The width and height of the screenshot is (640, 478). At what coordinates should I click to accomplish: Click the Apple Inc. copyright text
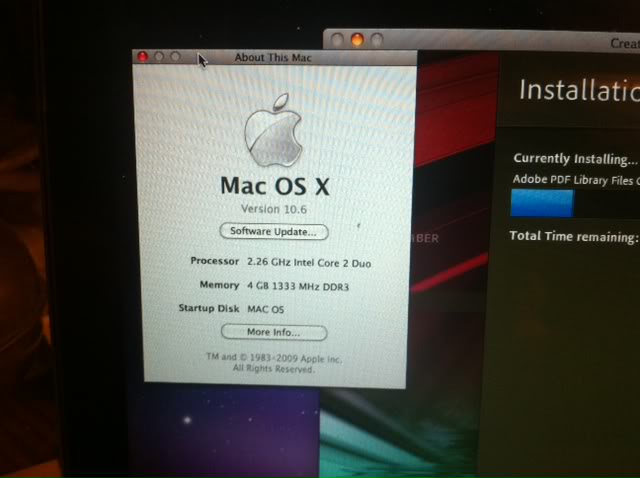274,363
